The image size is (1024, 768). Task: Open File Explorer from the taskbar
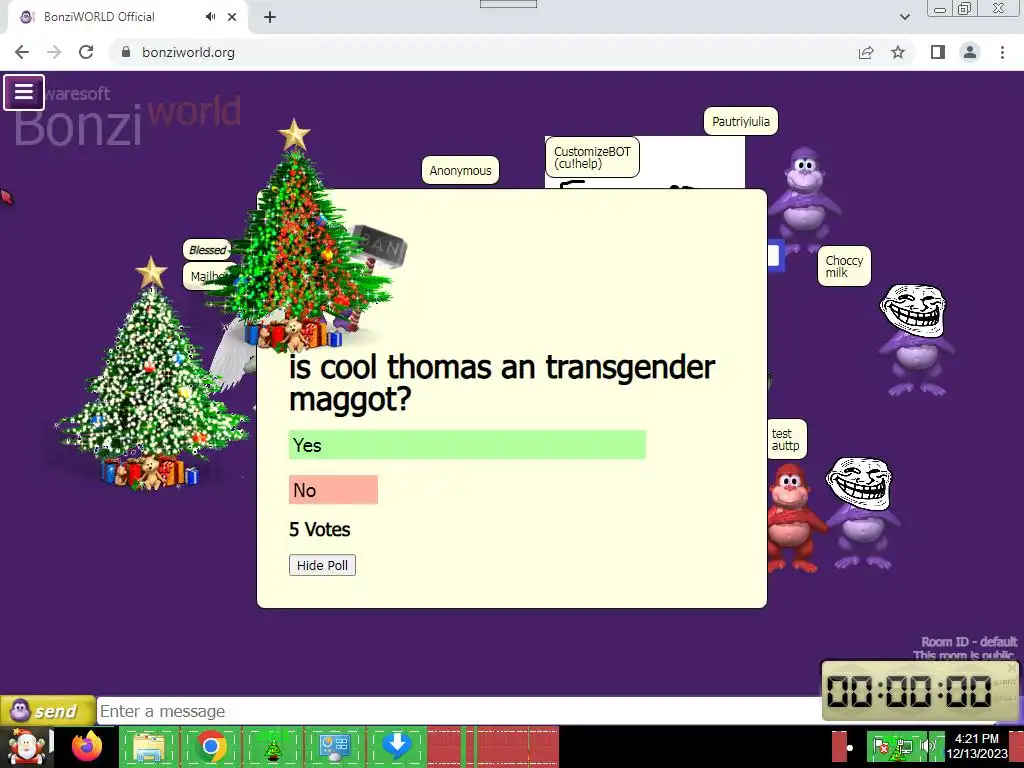[150, 746]
